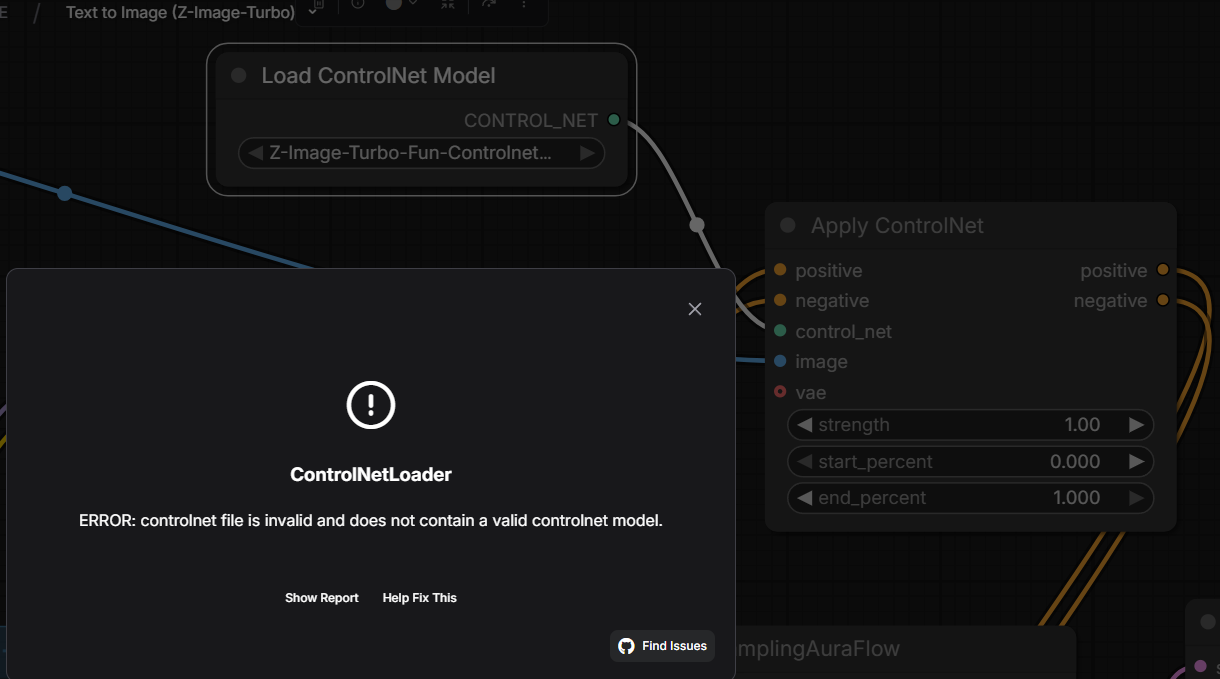The width and height of the screenshot is (1220, 679).
Task: Decrease strength with the left arrow
Action: 804,425
